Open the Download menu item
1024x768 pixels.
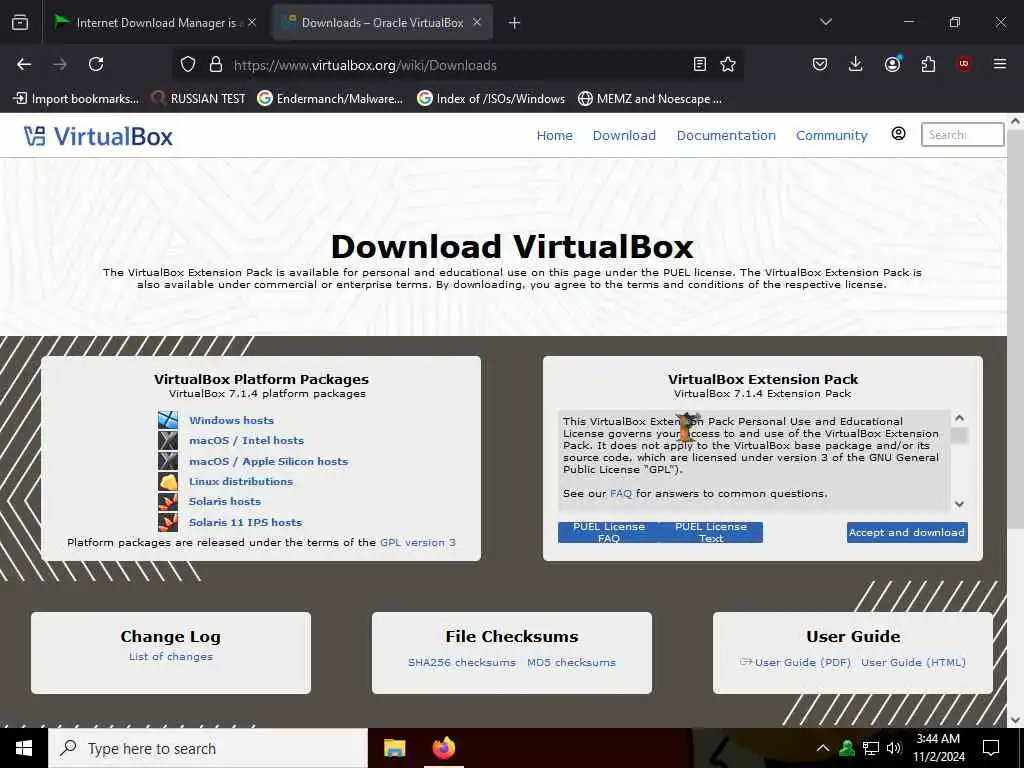(624, 135)
